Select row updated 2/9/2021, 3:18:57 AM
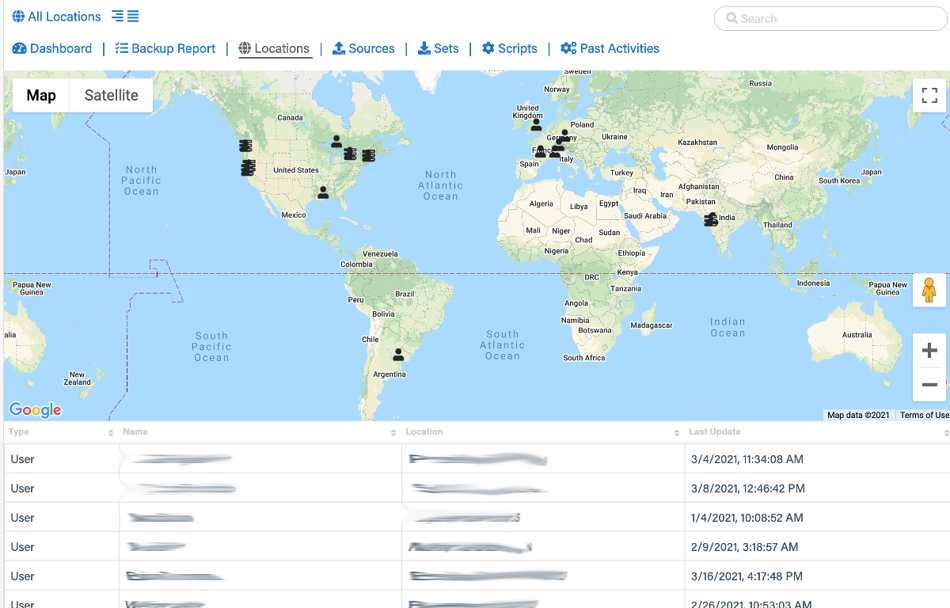This screenshot has width=950, height=608. 477,547
